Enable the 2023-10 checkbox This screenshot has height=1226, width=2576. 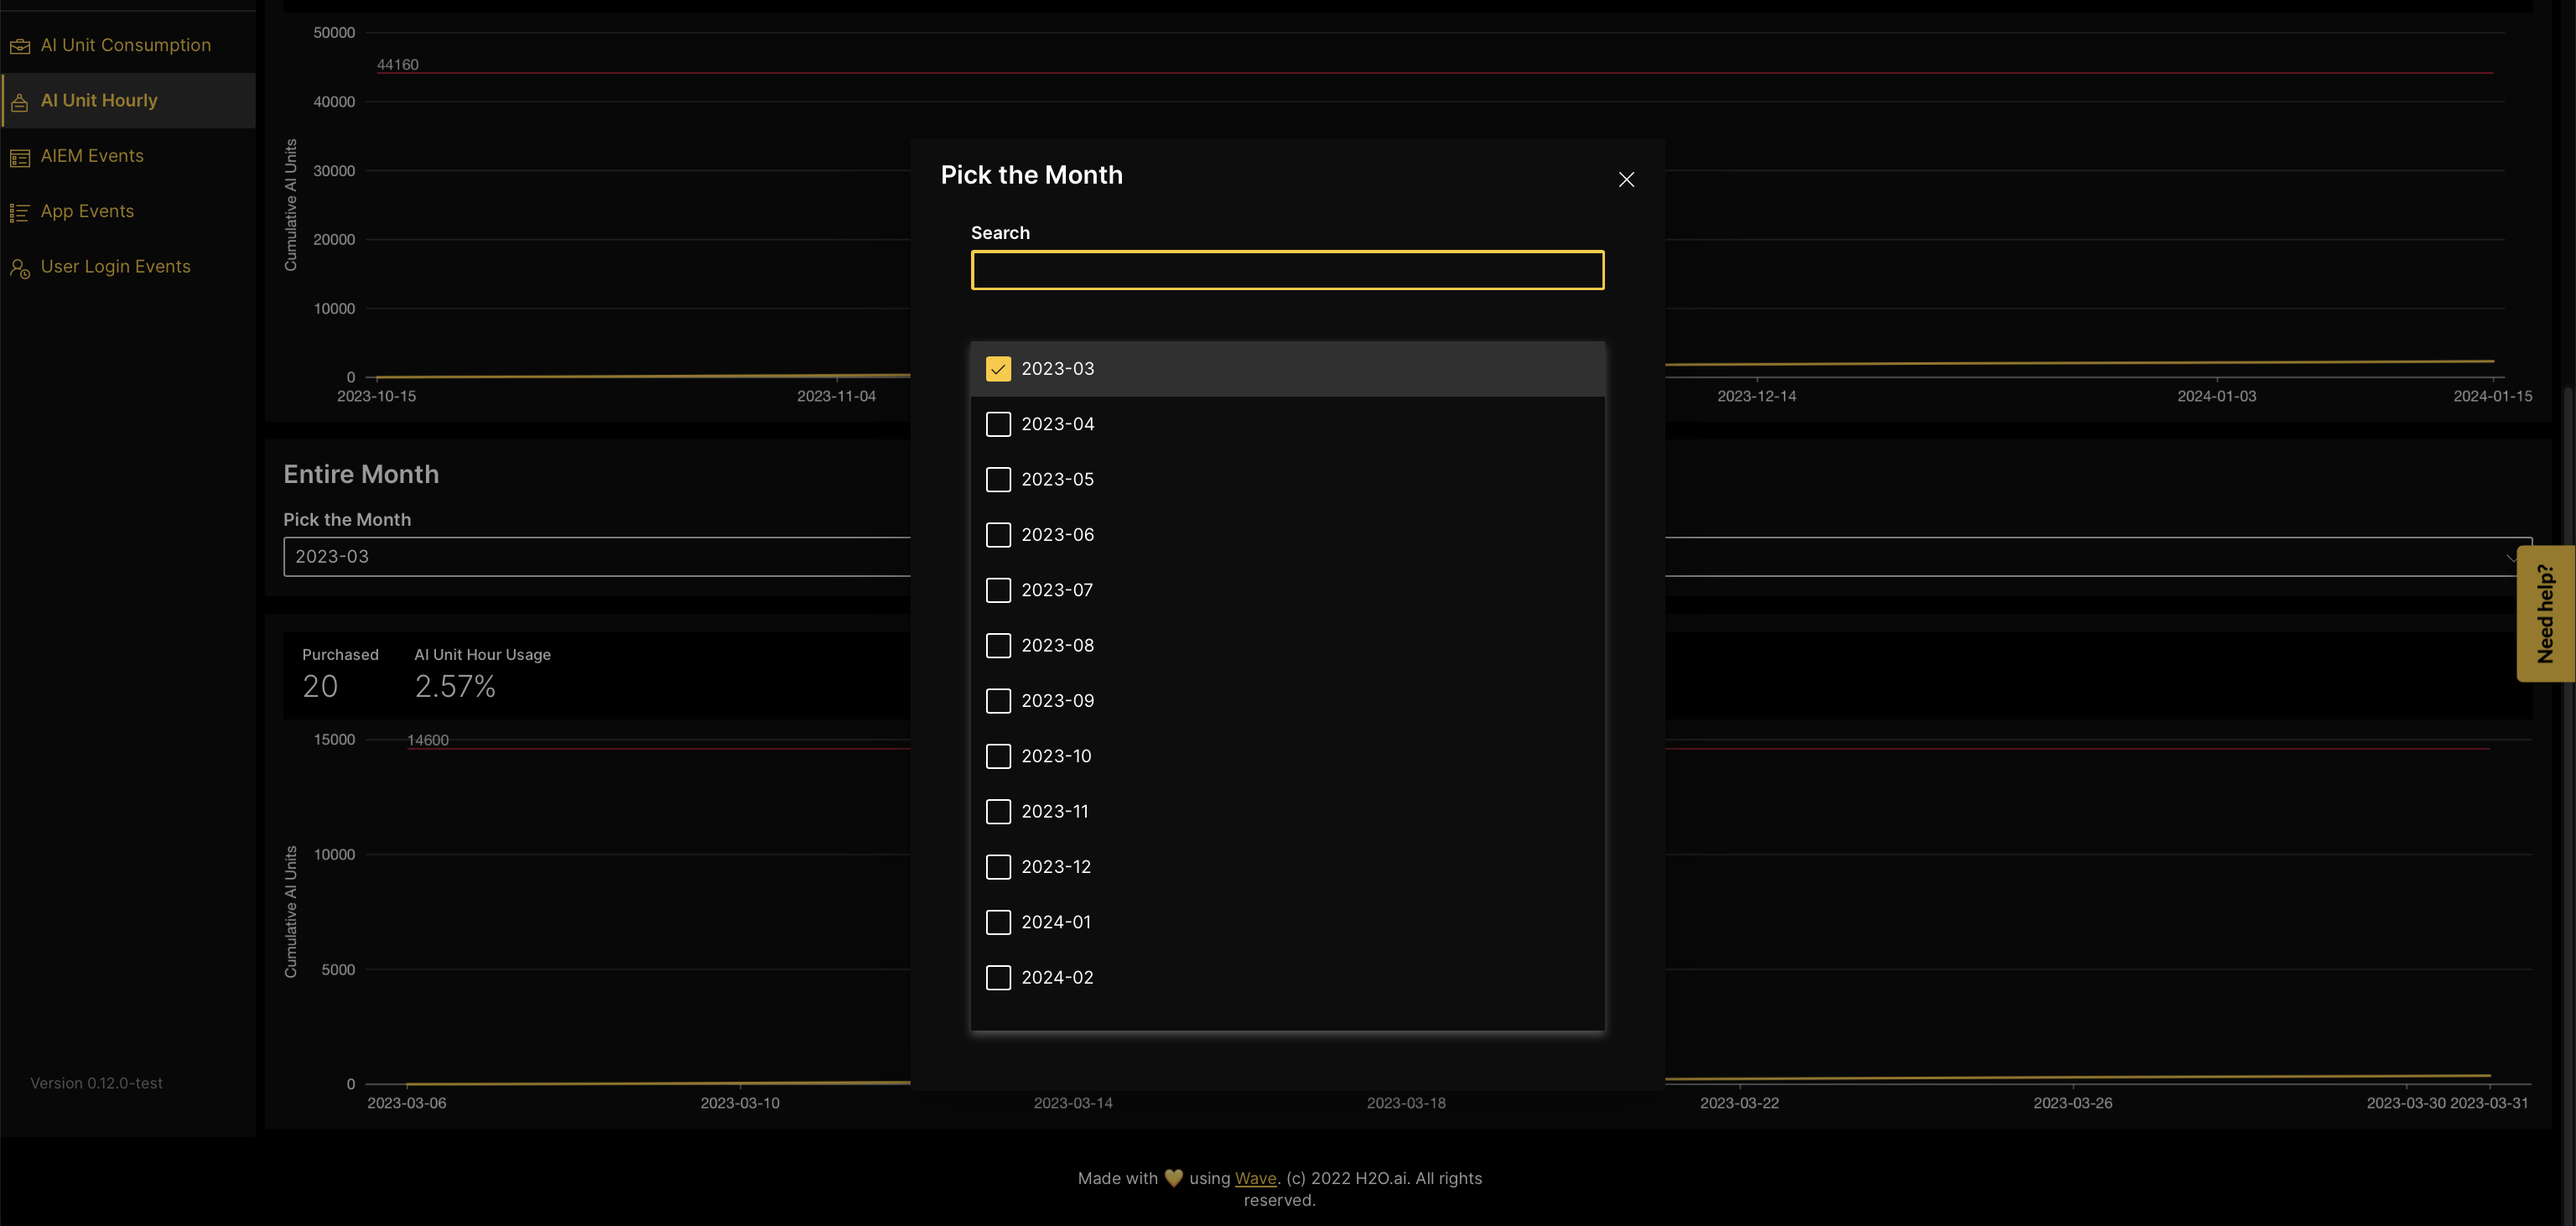(x=998, y=756)
